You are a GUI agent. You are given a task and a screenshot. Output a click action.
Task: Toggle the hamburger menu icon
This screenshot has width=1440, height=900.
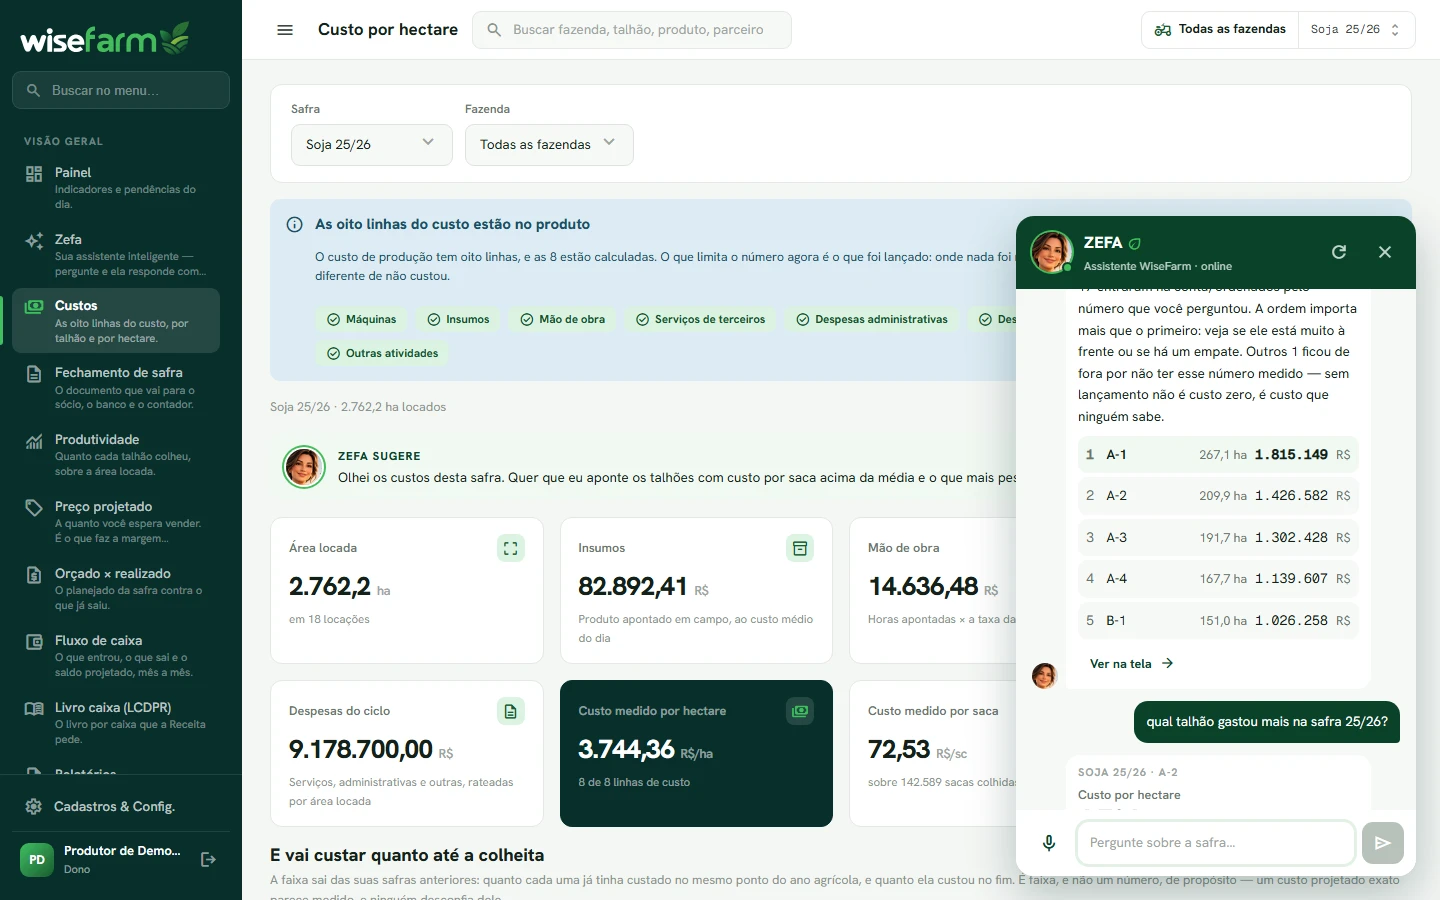click(x=285, y=30)
